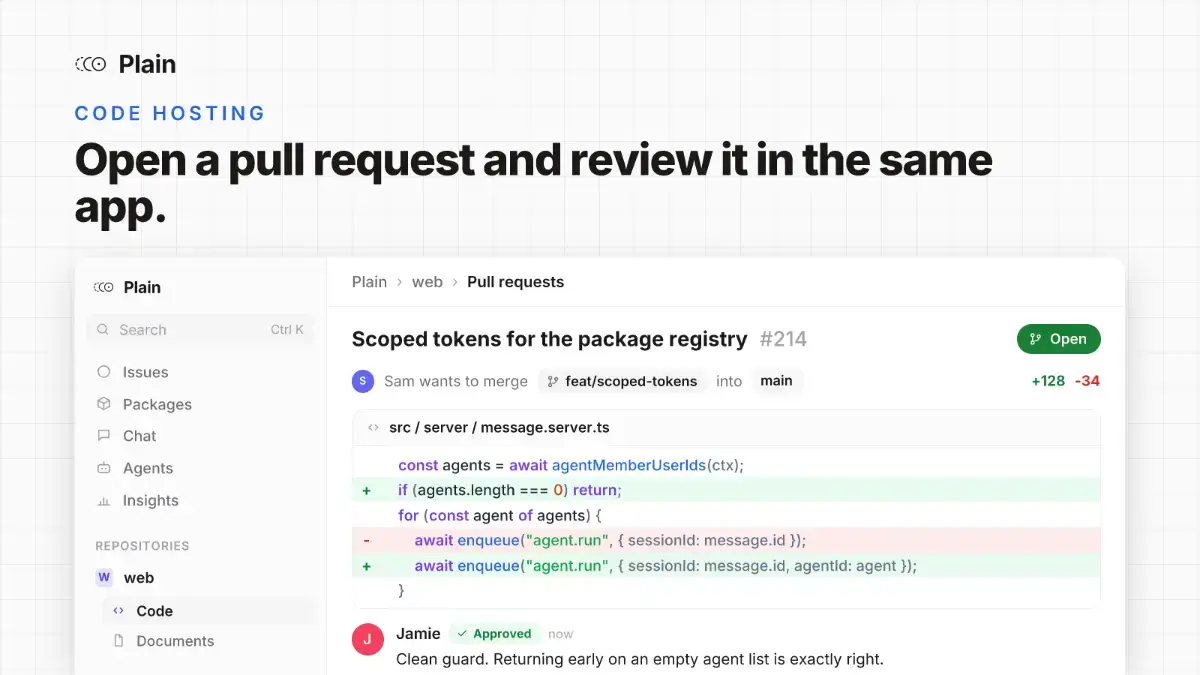The height and width of the screenshot is (675, 1200).
Task: Click the Plain logo in the sidebar
Action: (104, 287)
